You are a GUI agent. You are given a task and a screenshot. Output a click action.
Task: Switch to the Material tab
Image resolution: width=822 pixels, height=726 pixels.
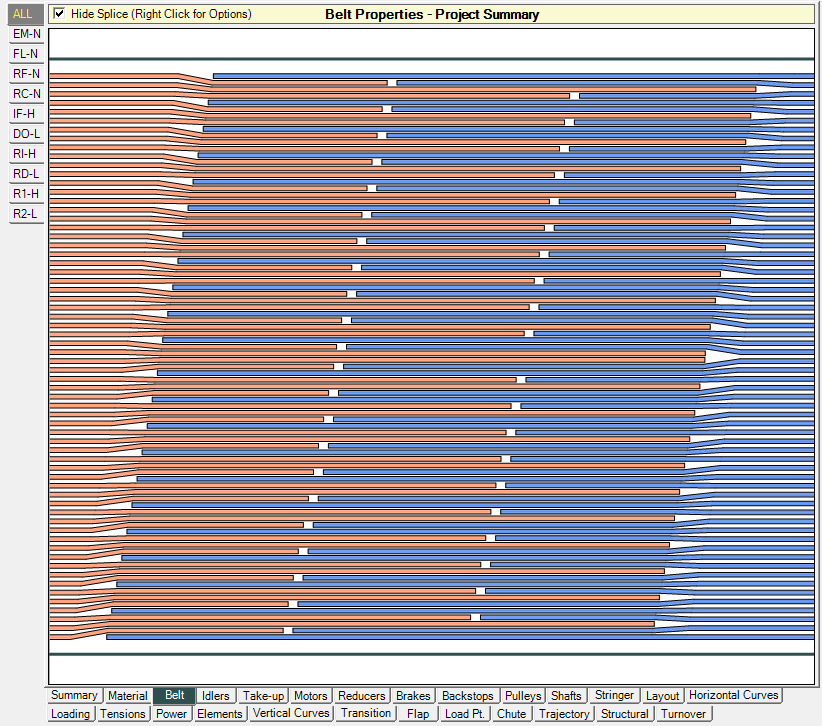(128, 696)
